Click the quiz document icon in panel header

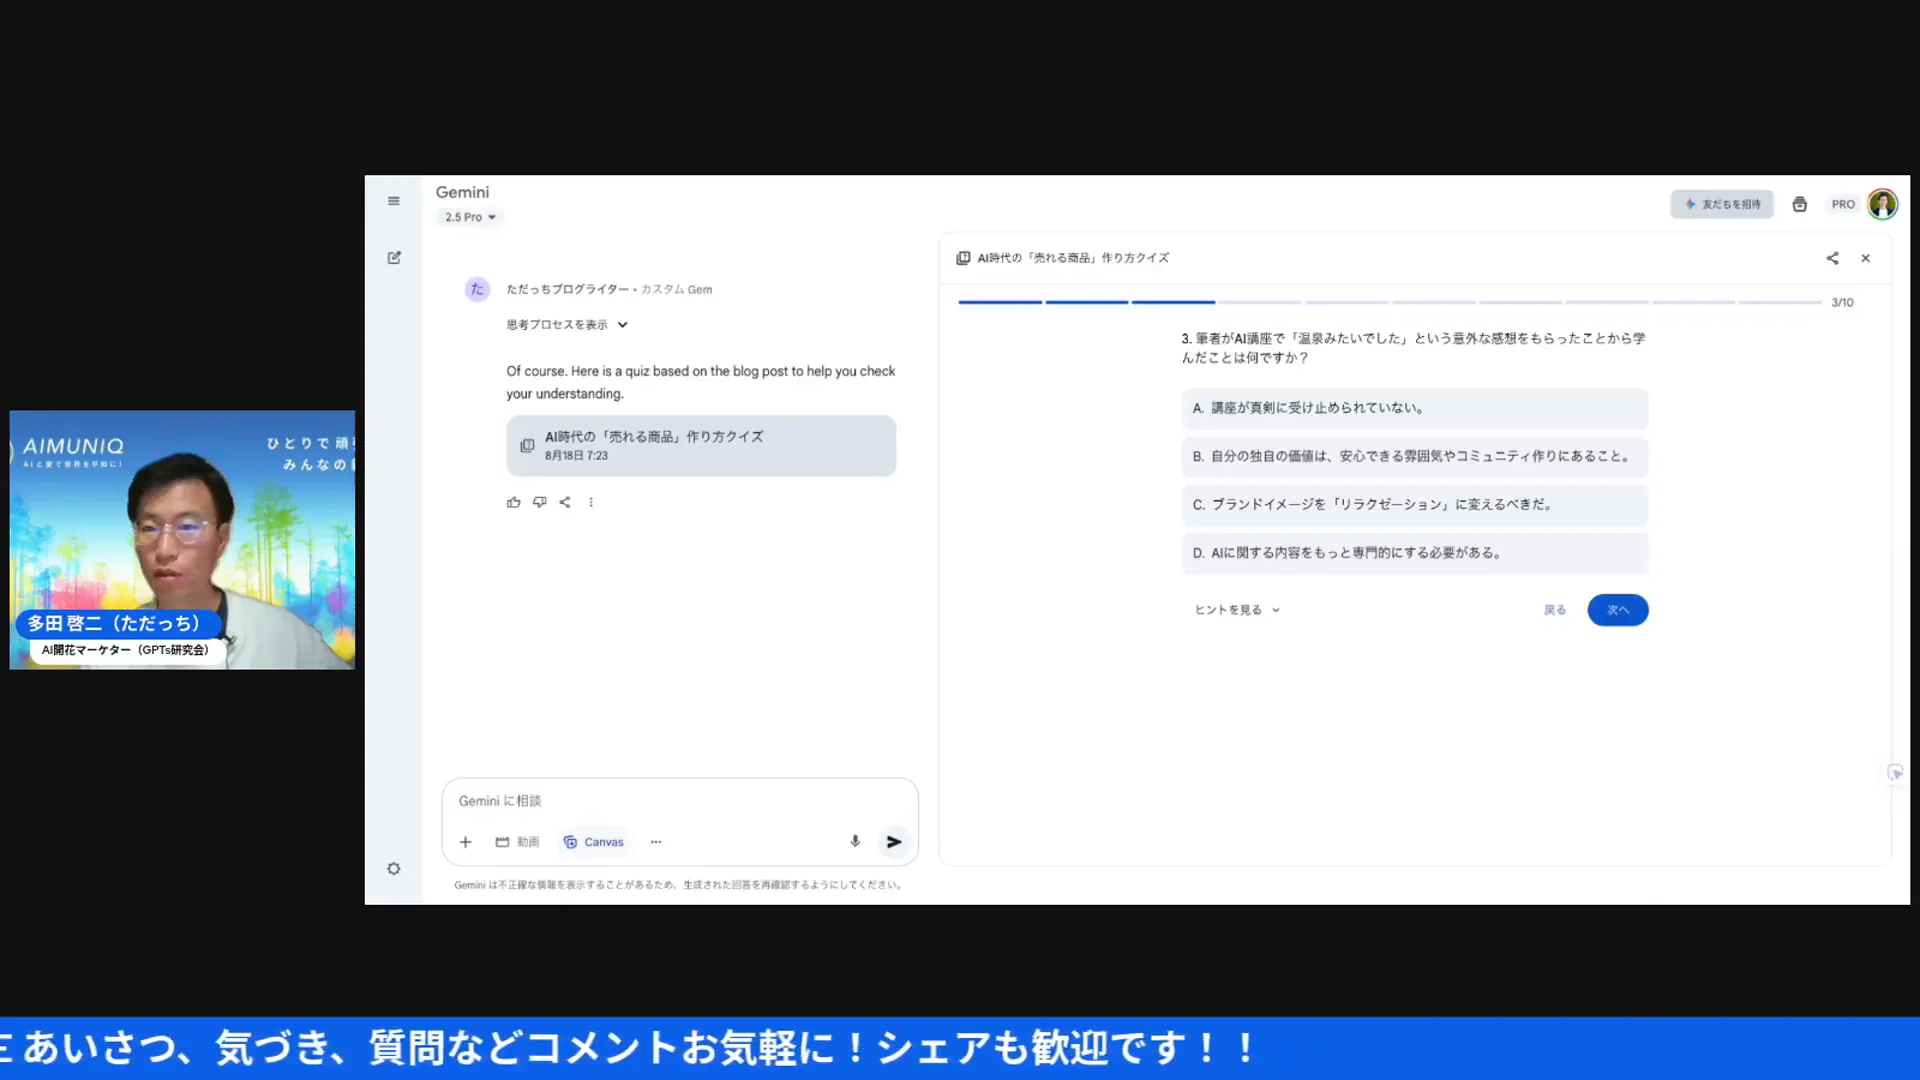(x=963, y=258)
